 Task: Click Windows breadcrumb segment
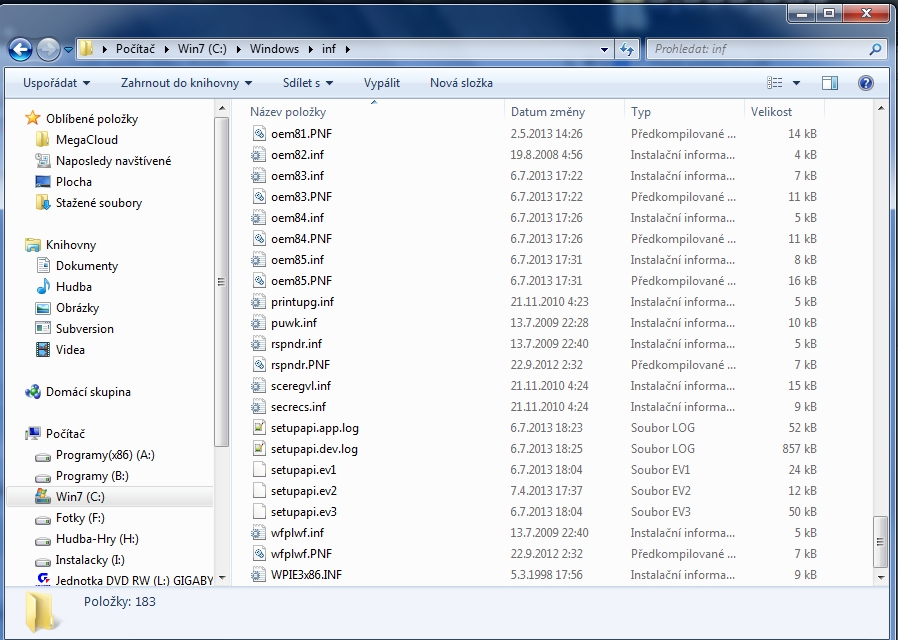[274, 49]
